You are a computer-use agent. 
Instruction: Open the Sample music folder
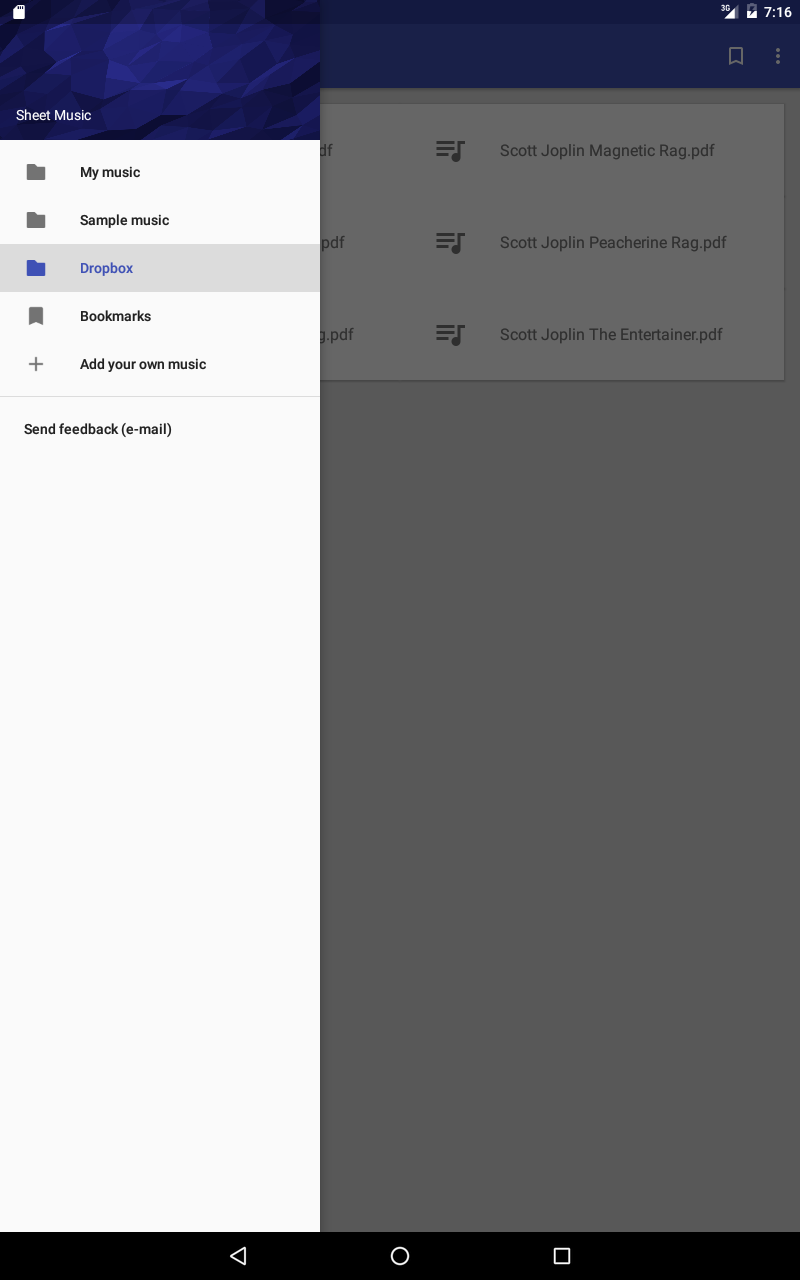(x=160, y=220)
